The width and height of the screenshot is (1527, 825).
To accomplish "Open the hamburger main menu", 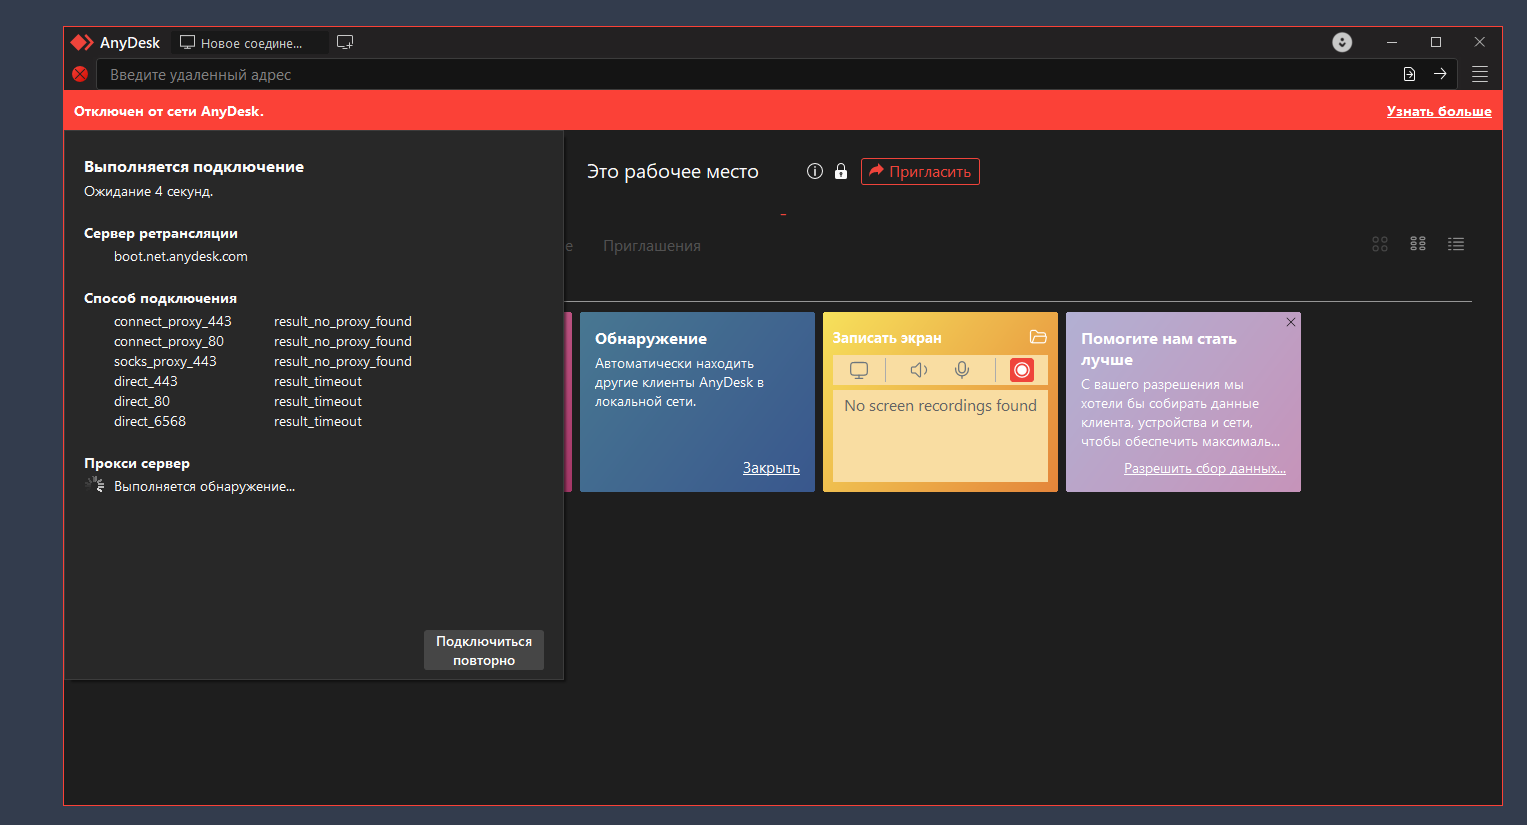I will point(1480,74).
